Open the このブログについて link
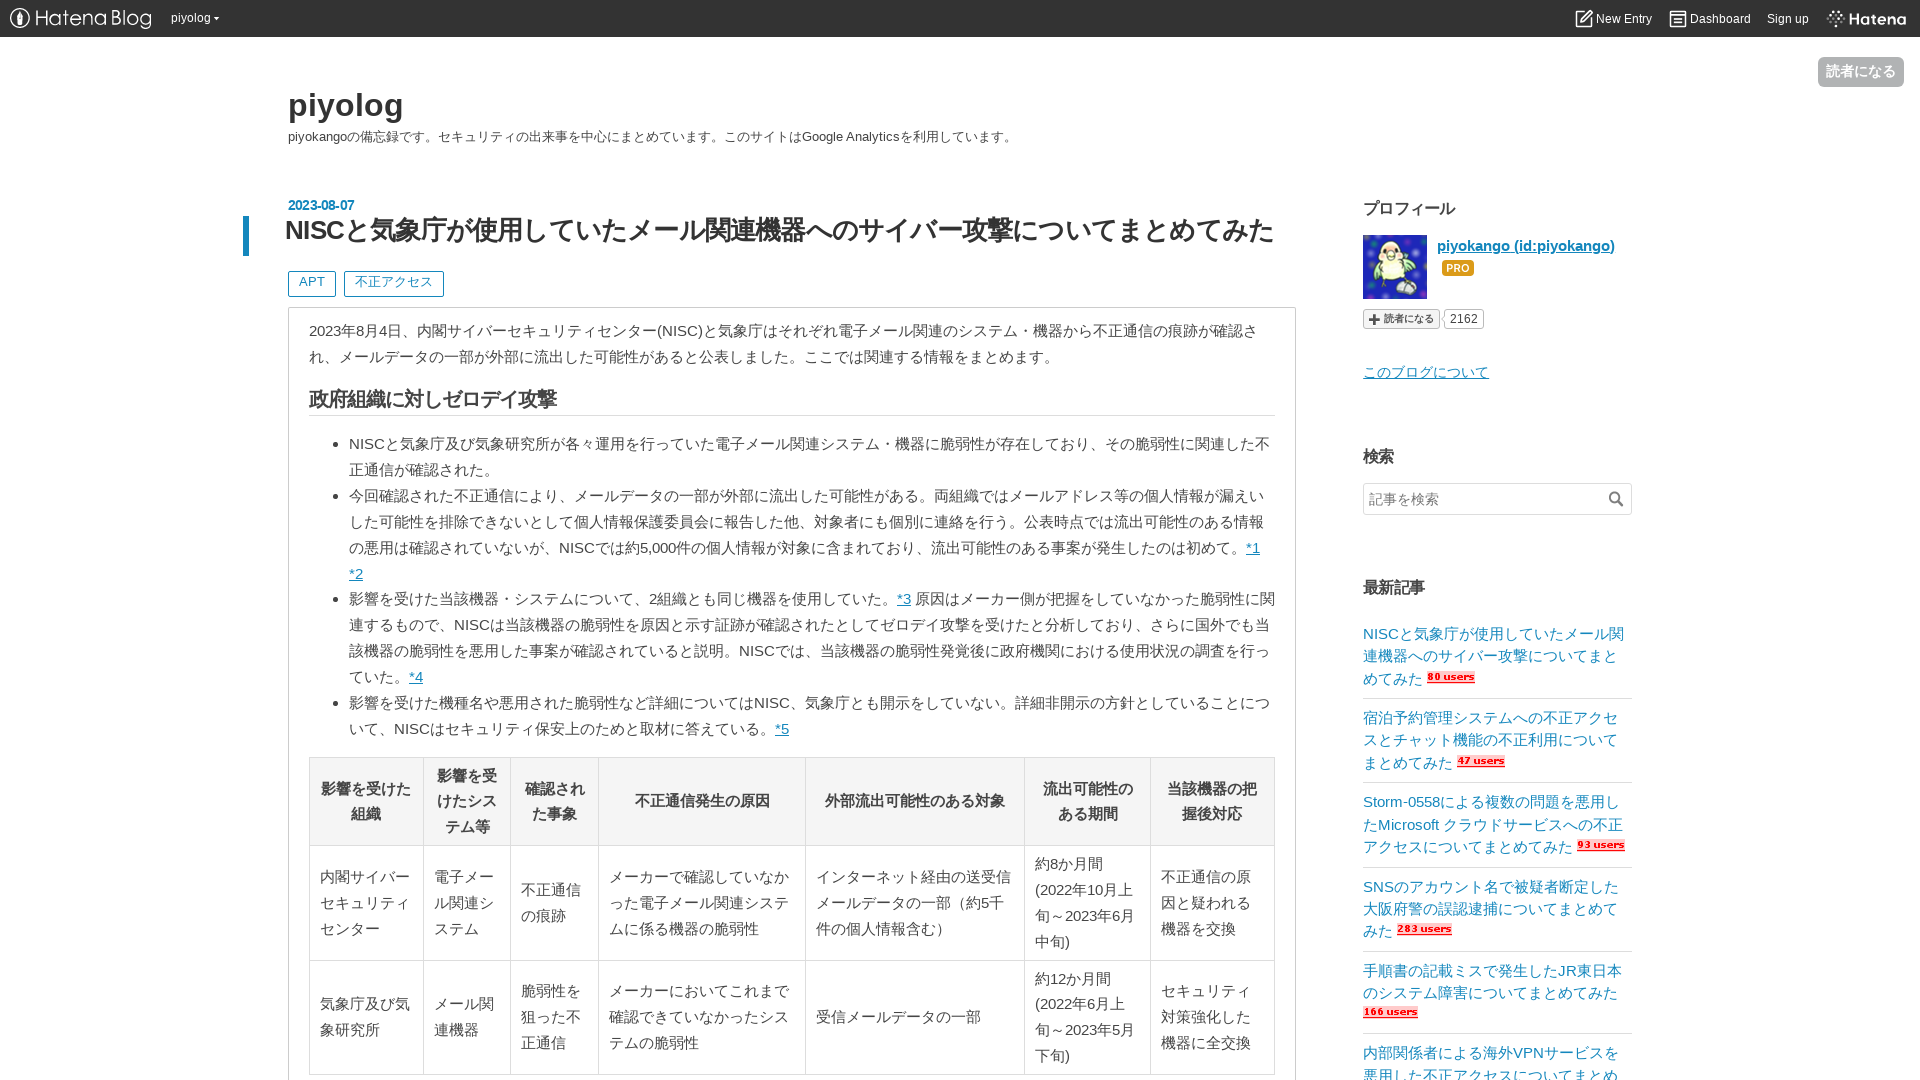Image resolution: width=1920 pixels, height=1080 pixels. coord(1426,372)
